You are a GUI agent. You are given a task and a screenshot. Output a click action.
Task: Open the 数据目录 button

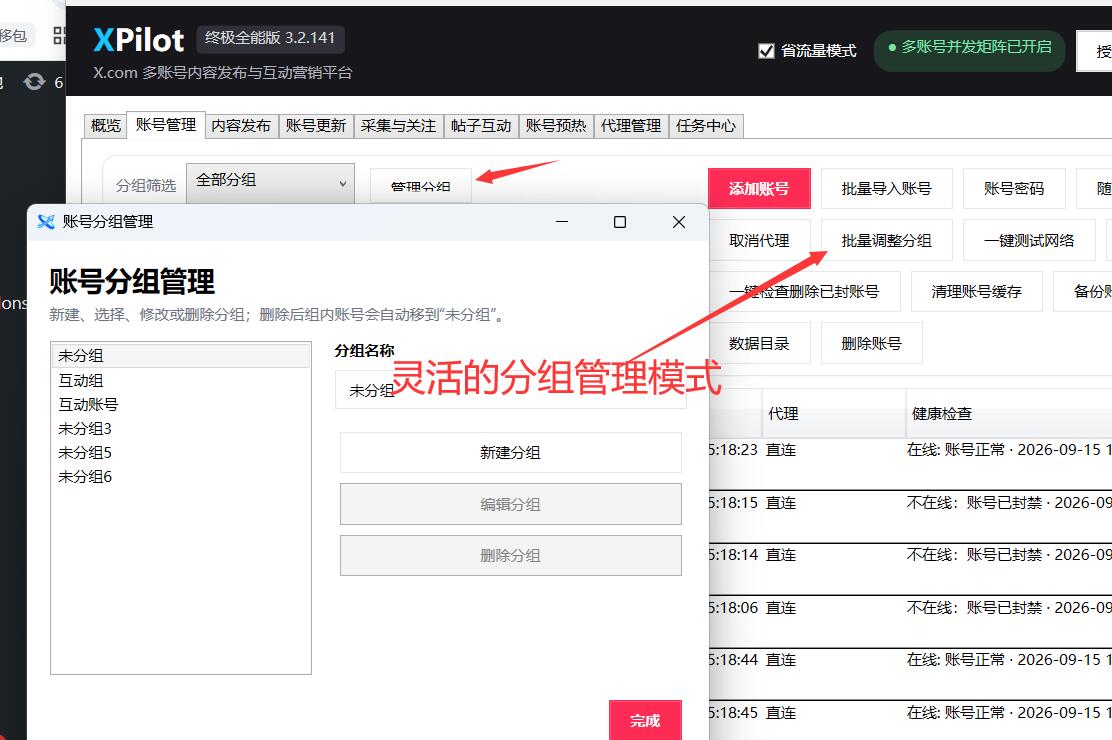coord(759,343)
